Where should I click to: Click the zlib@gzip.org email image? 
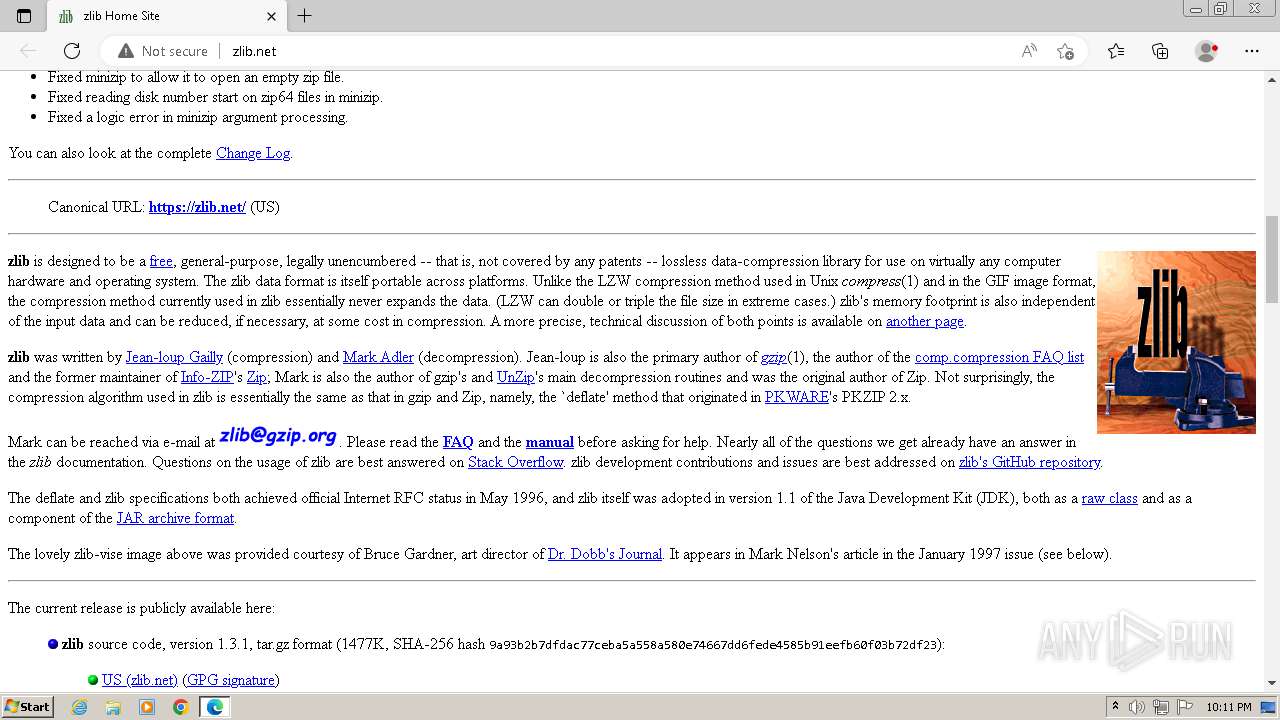(x=278, y=436)
